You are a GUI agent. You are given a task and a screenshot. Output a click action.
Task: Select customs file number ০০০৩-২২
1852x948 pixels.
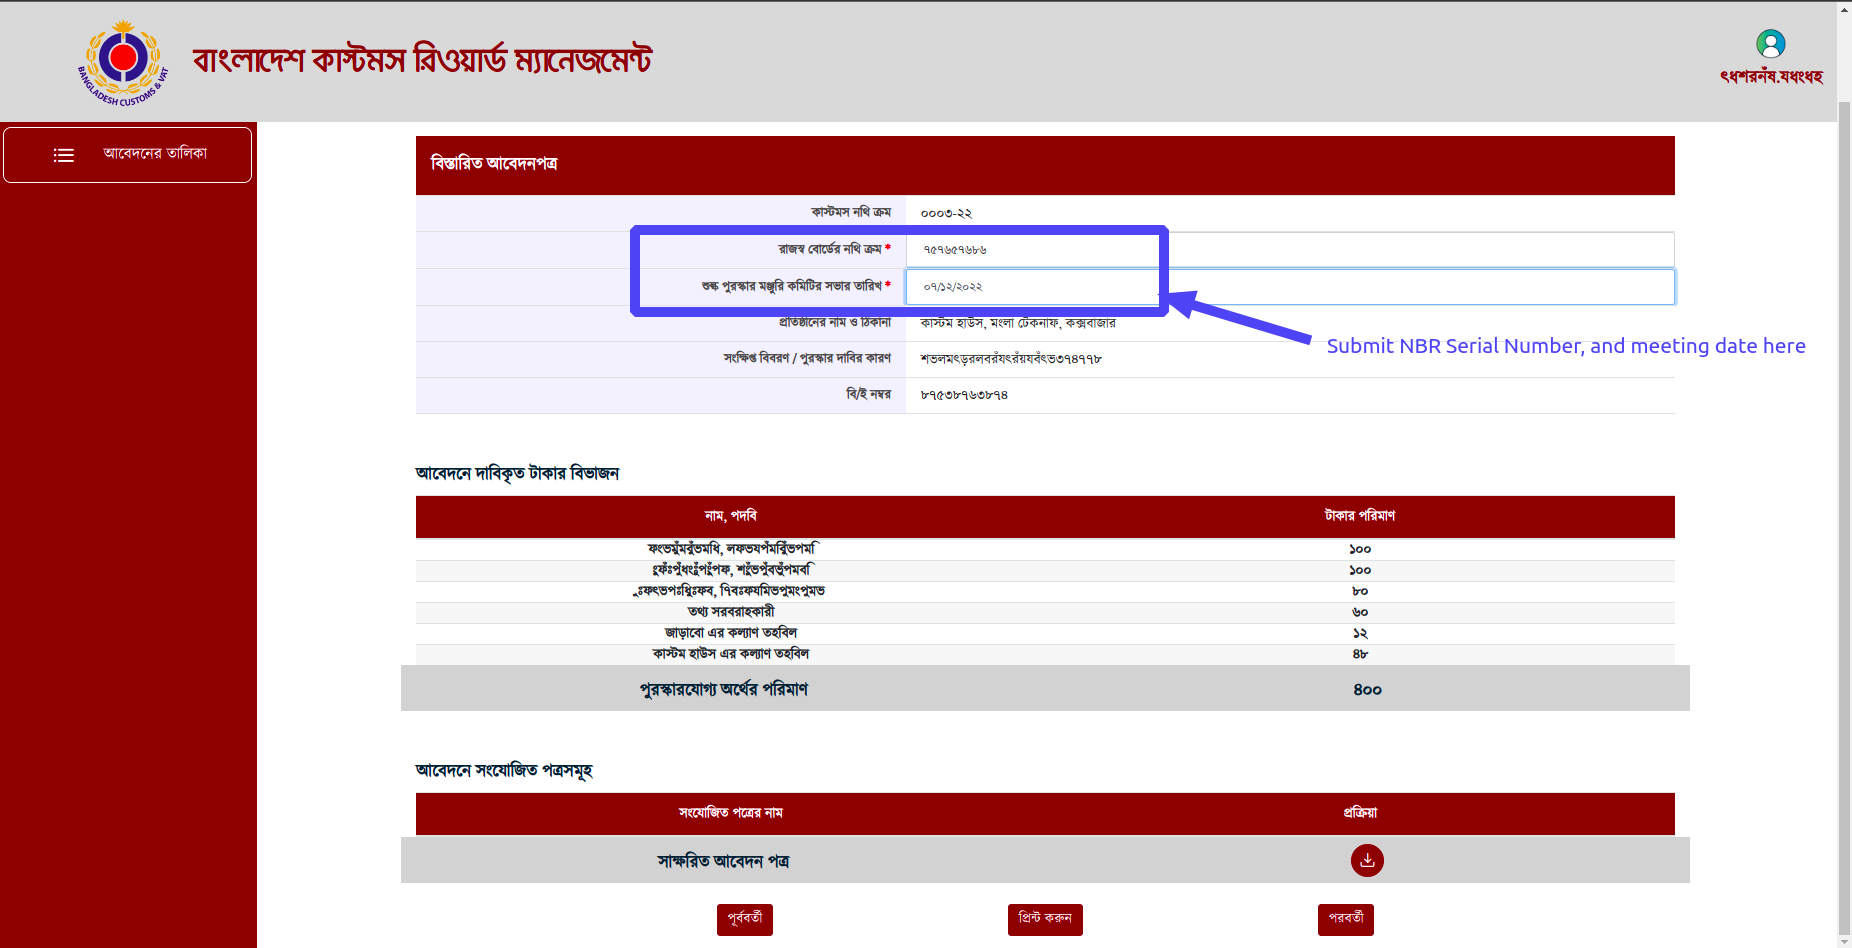(x=946, y=214)
